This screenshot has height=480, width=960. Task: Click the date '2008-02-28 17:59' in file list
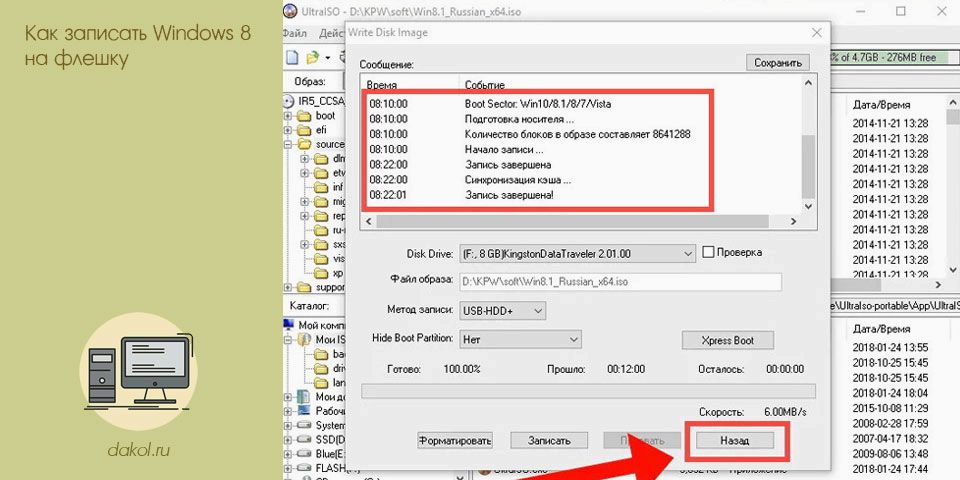(x=890, y=423)
